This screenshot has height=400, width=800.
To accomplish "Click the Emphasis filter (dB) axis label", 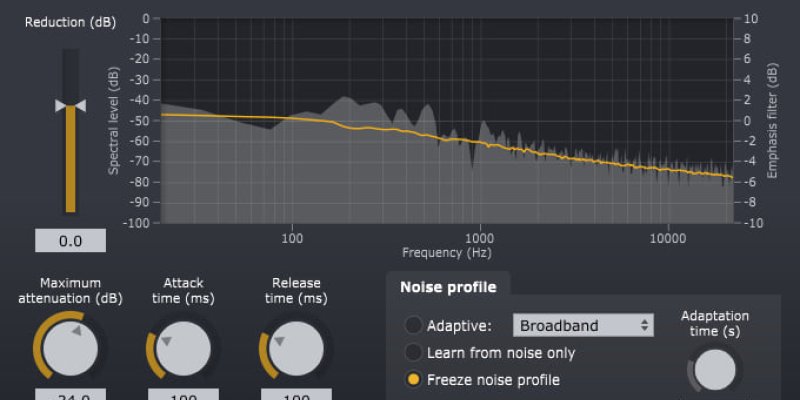I will tap(772, 120).
